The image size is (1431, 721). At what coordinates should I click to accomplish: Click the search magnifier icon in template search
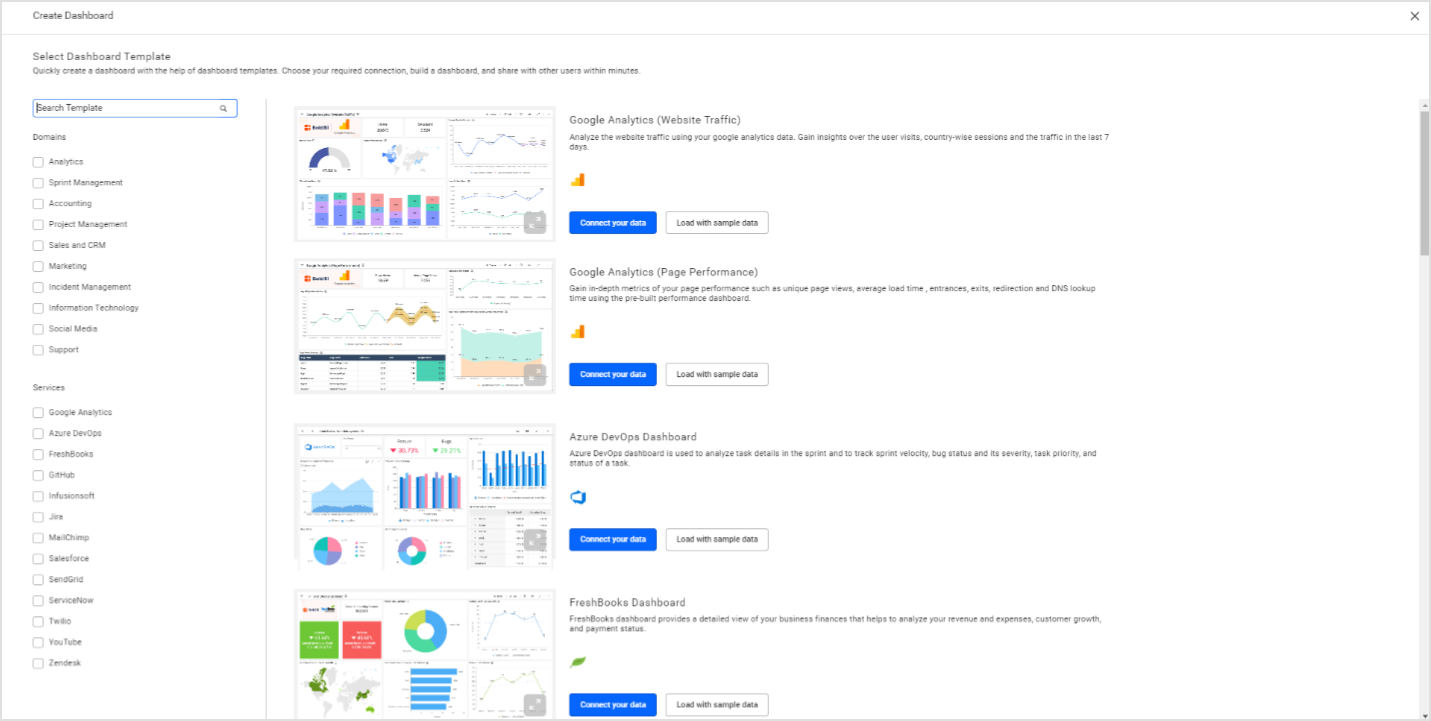coord(223,108)
